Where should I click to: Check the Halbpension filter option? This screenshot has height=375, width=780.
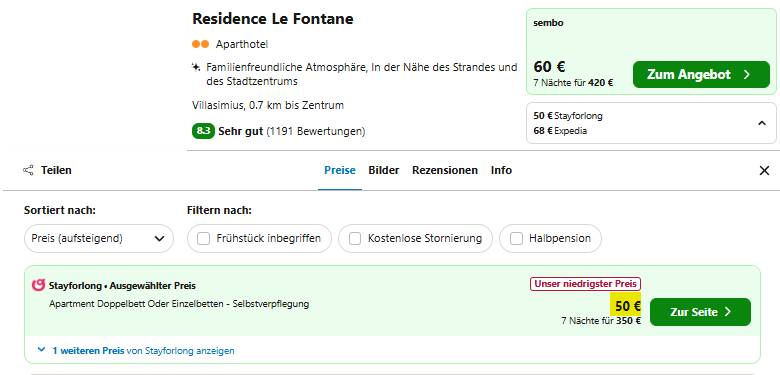(516, 239)
